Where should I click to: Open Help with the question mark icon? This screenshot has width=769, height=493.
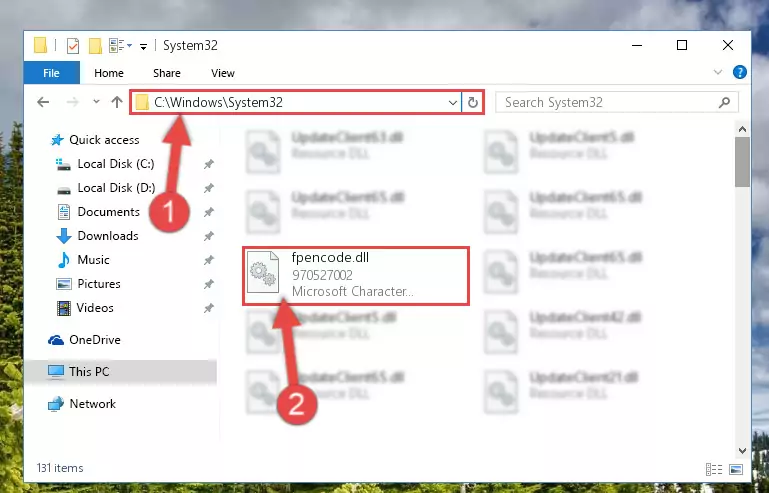click(740, 73)
